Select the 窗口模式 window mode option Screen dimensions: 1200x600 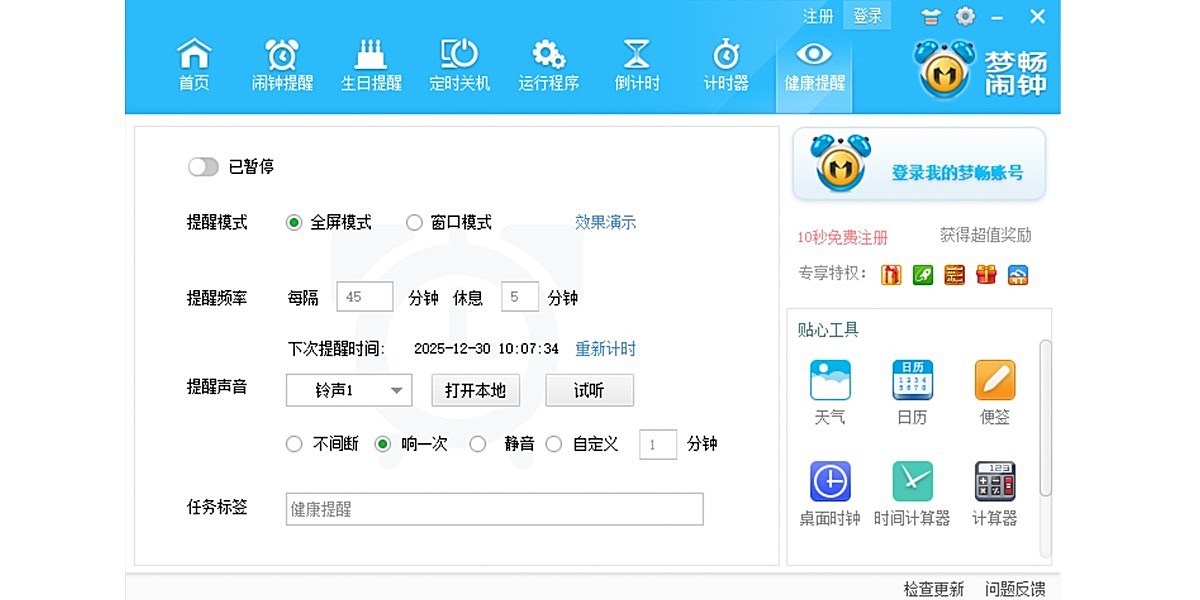[x=414, y=222]
